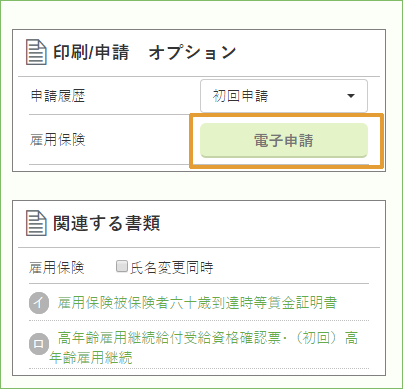Screen dimensions: 403x389
Task: Open the 申請履歴 dropdown
Action: (284, 96)
